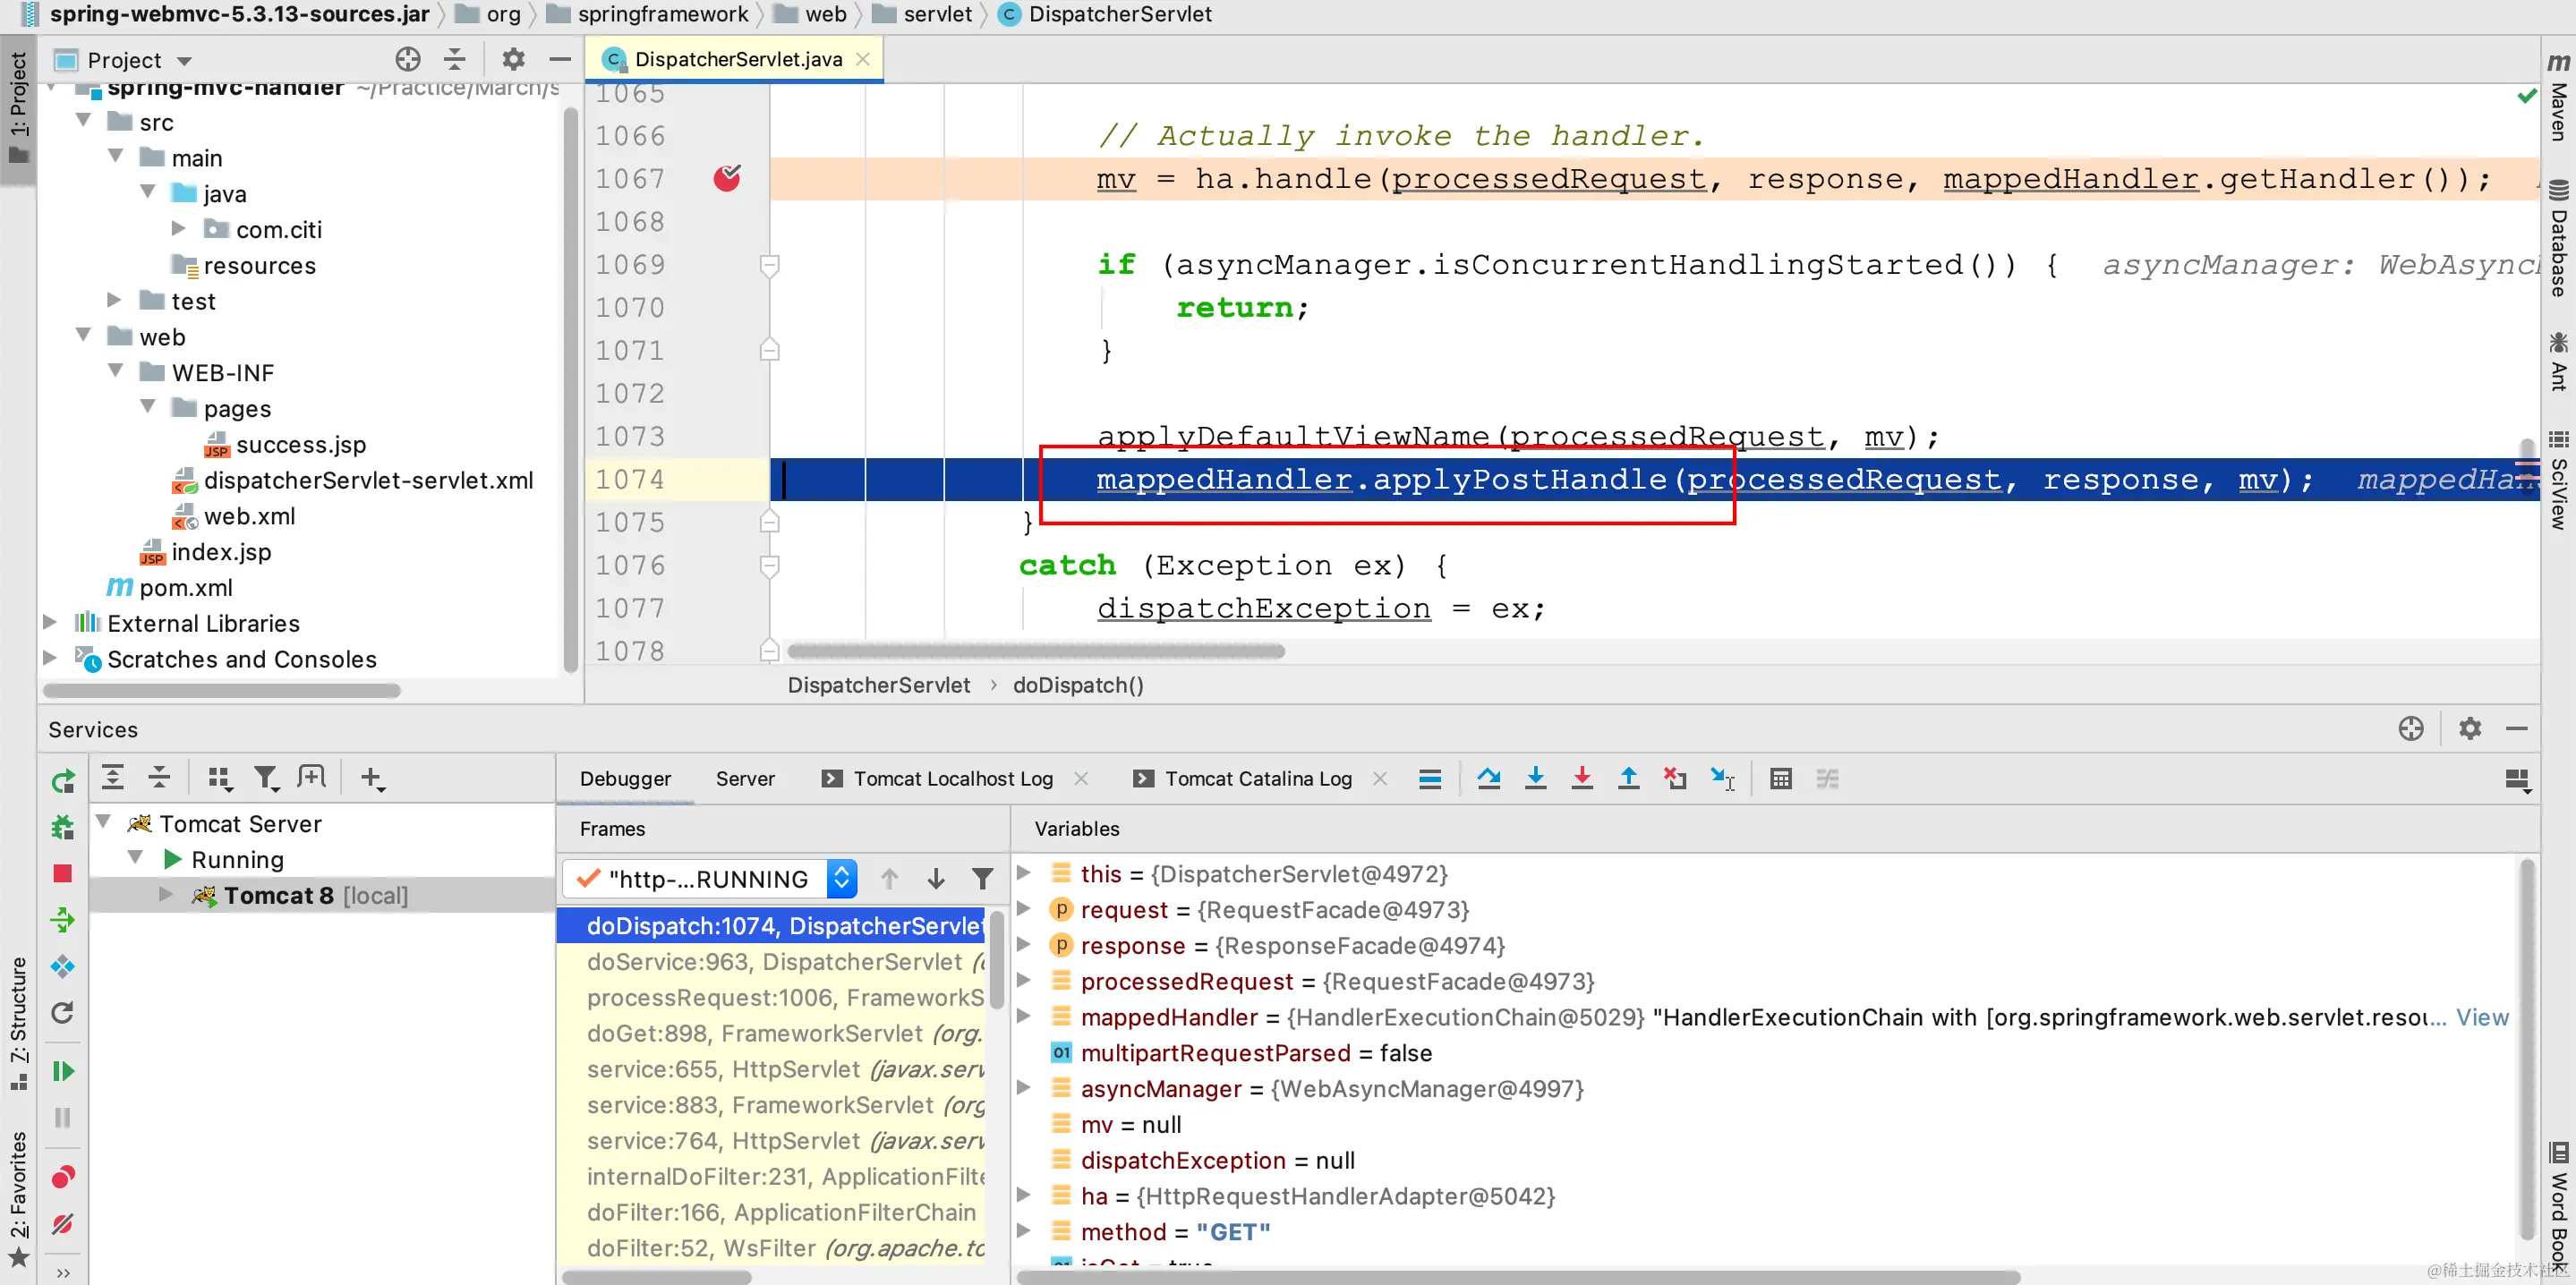Collapse the WEB-INF folder

coord(116,372)
